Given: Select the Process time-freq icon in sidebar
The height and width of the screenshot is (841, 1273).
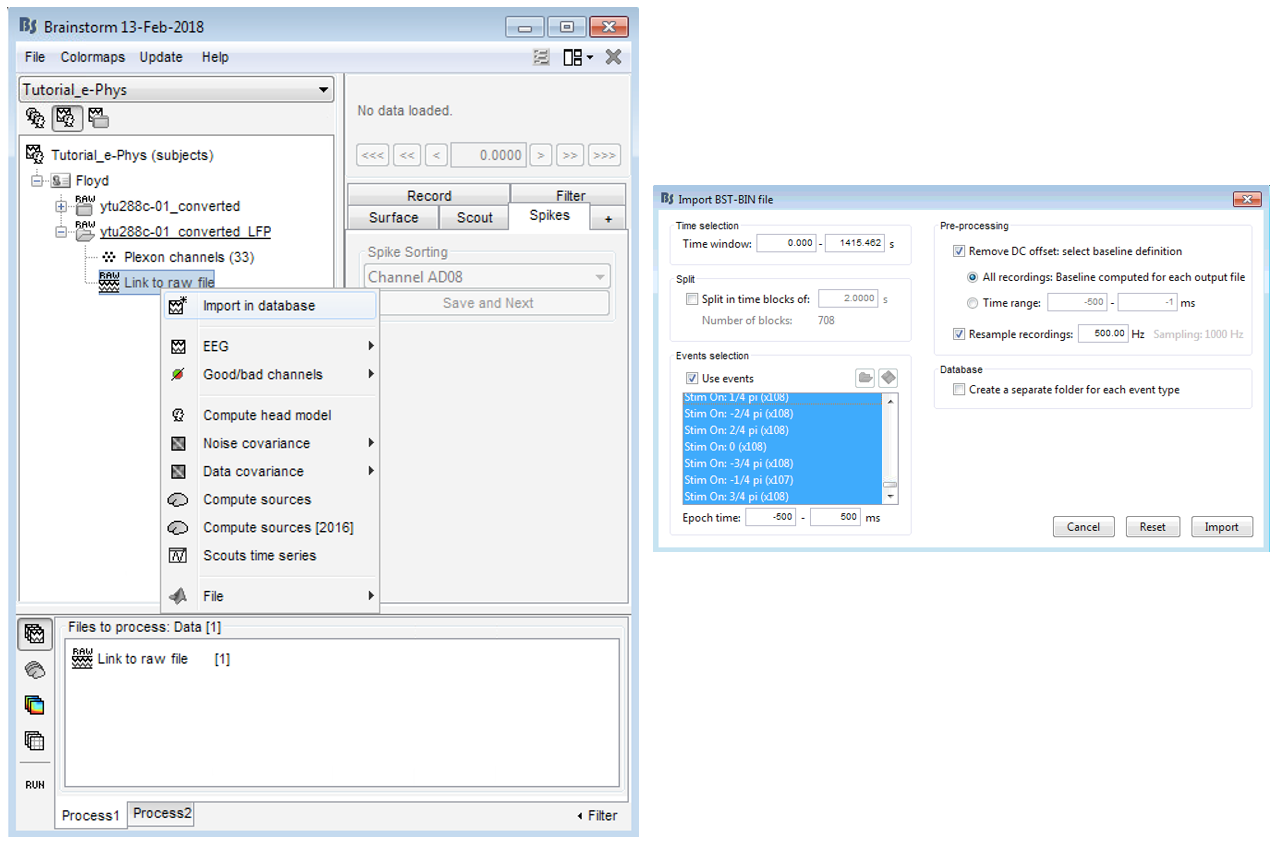Looking at the screenshot, I should (x=35, y=705).
